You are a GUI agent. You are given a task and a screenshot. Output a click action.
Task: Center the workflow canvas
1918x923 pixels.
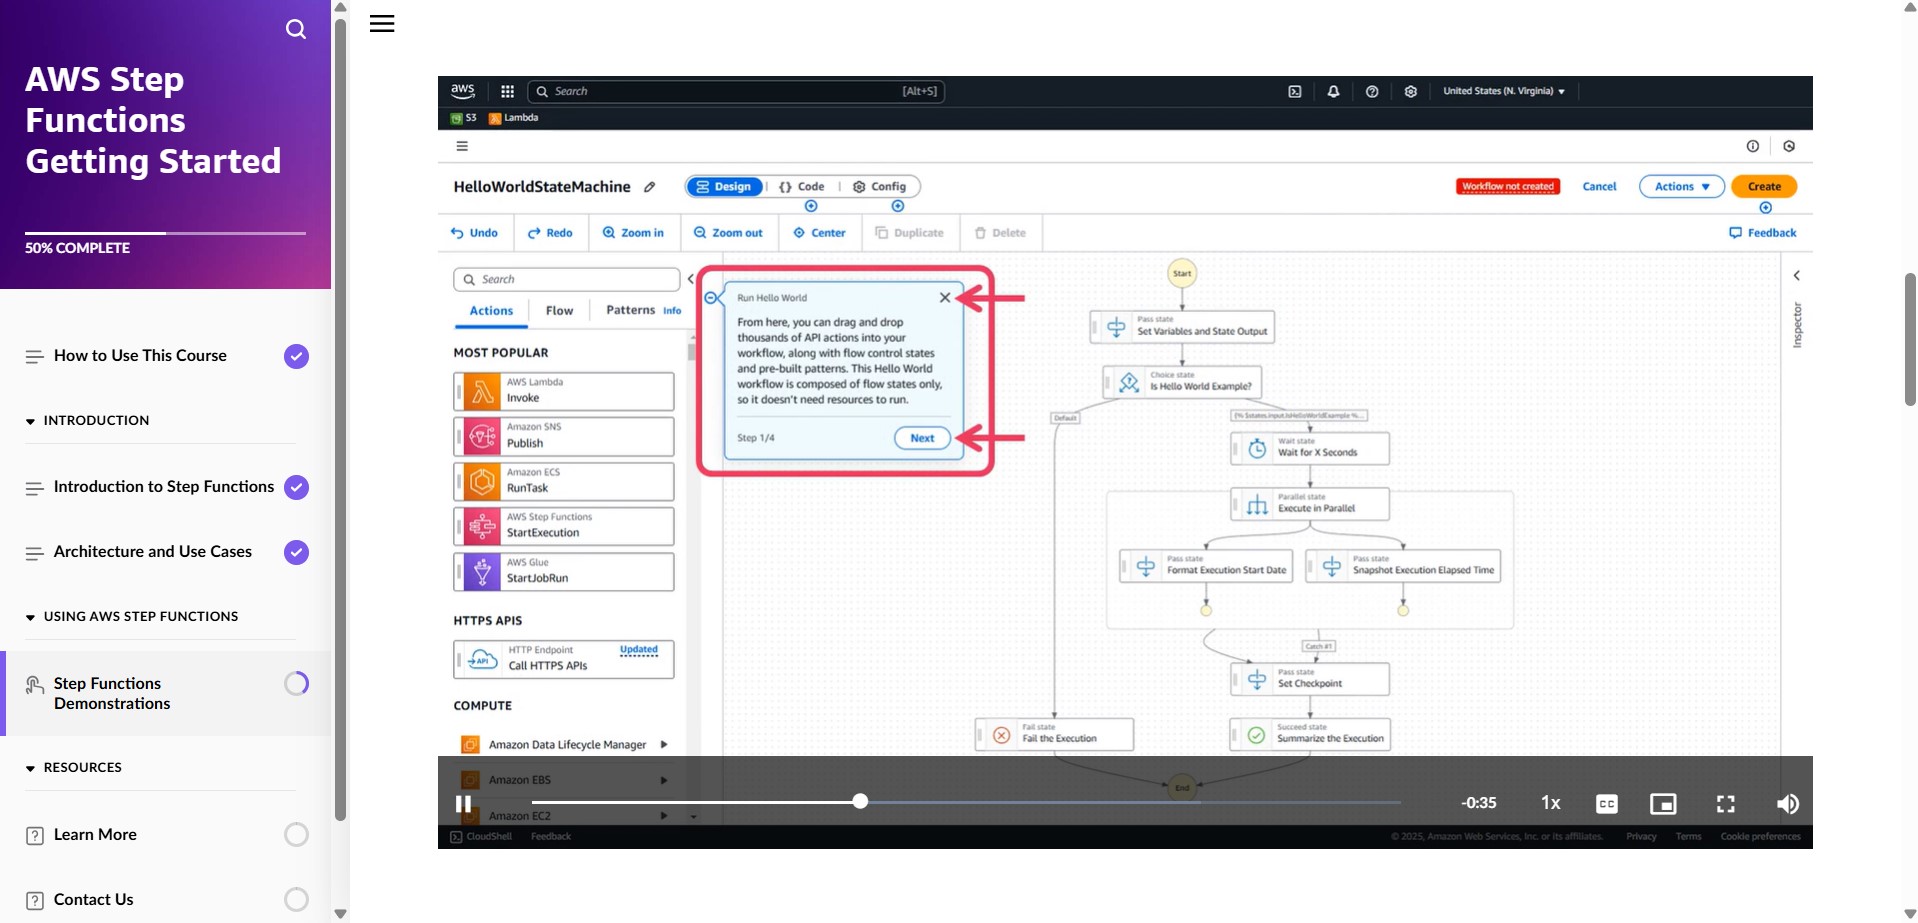pos(819,233)
